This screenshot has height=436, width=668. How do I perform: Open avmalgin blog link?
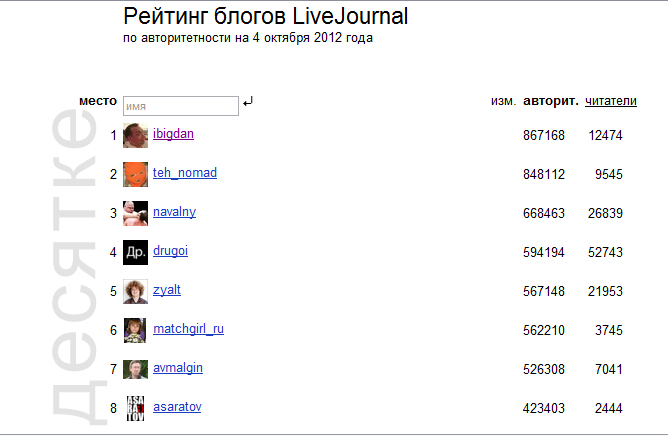[x=178, y=368]
